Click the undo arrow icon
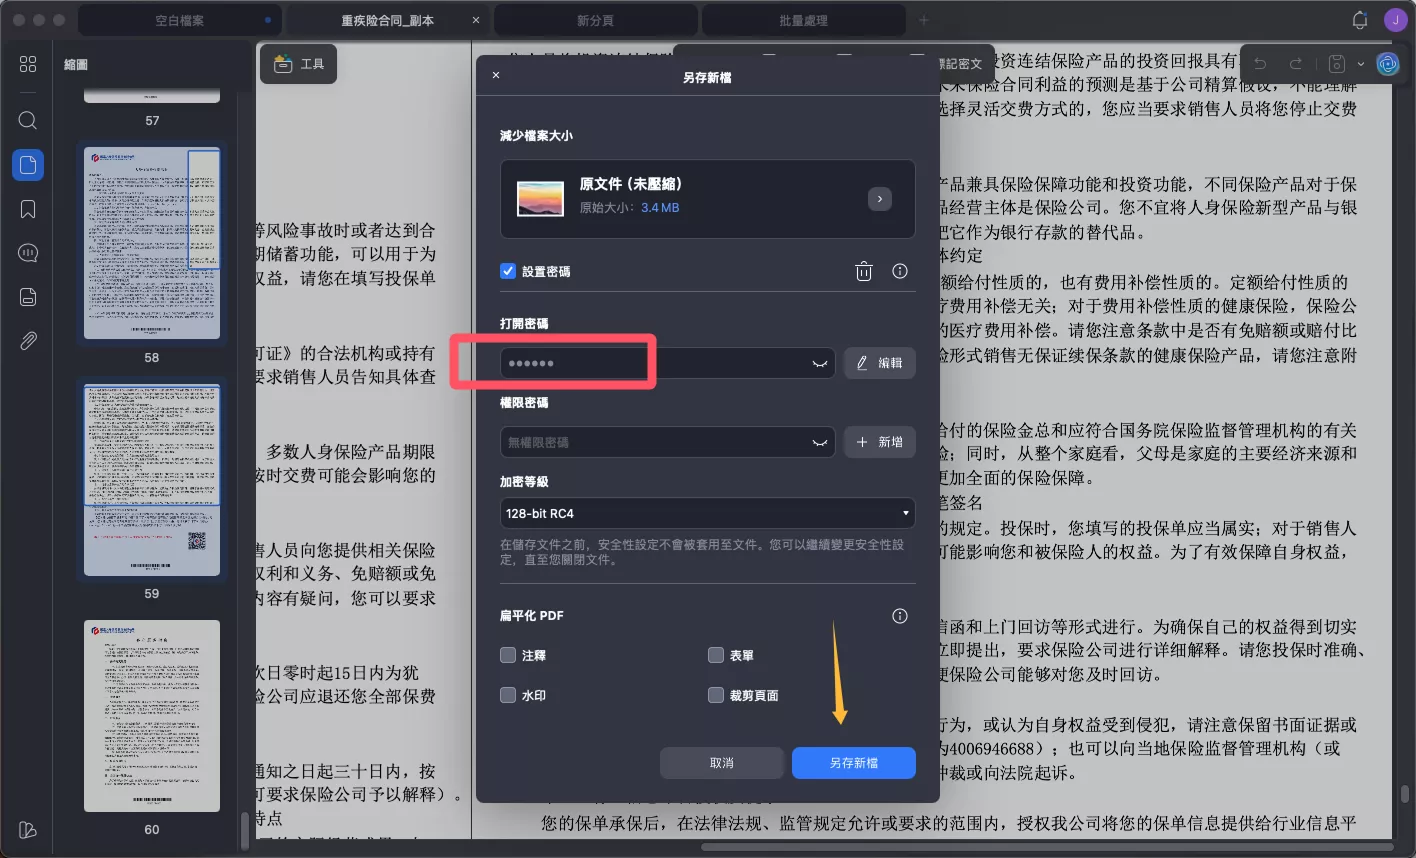1416x858 pixels. pos(1260,64)
